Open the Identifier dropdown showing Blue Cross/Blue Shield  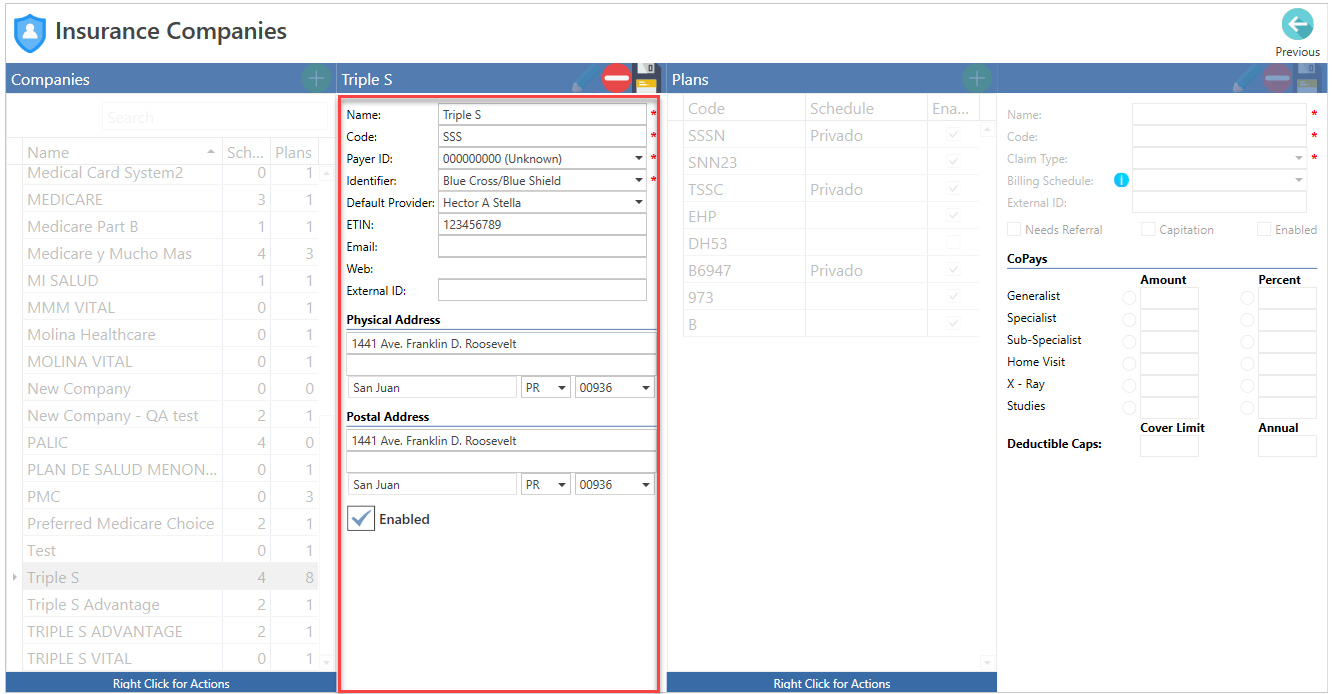pyautogui.click(x=639, y=180)
